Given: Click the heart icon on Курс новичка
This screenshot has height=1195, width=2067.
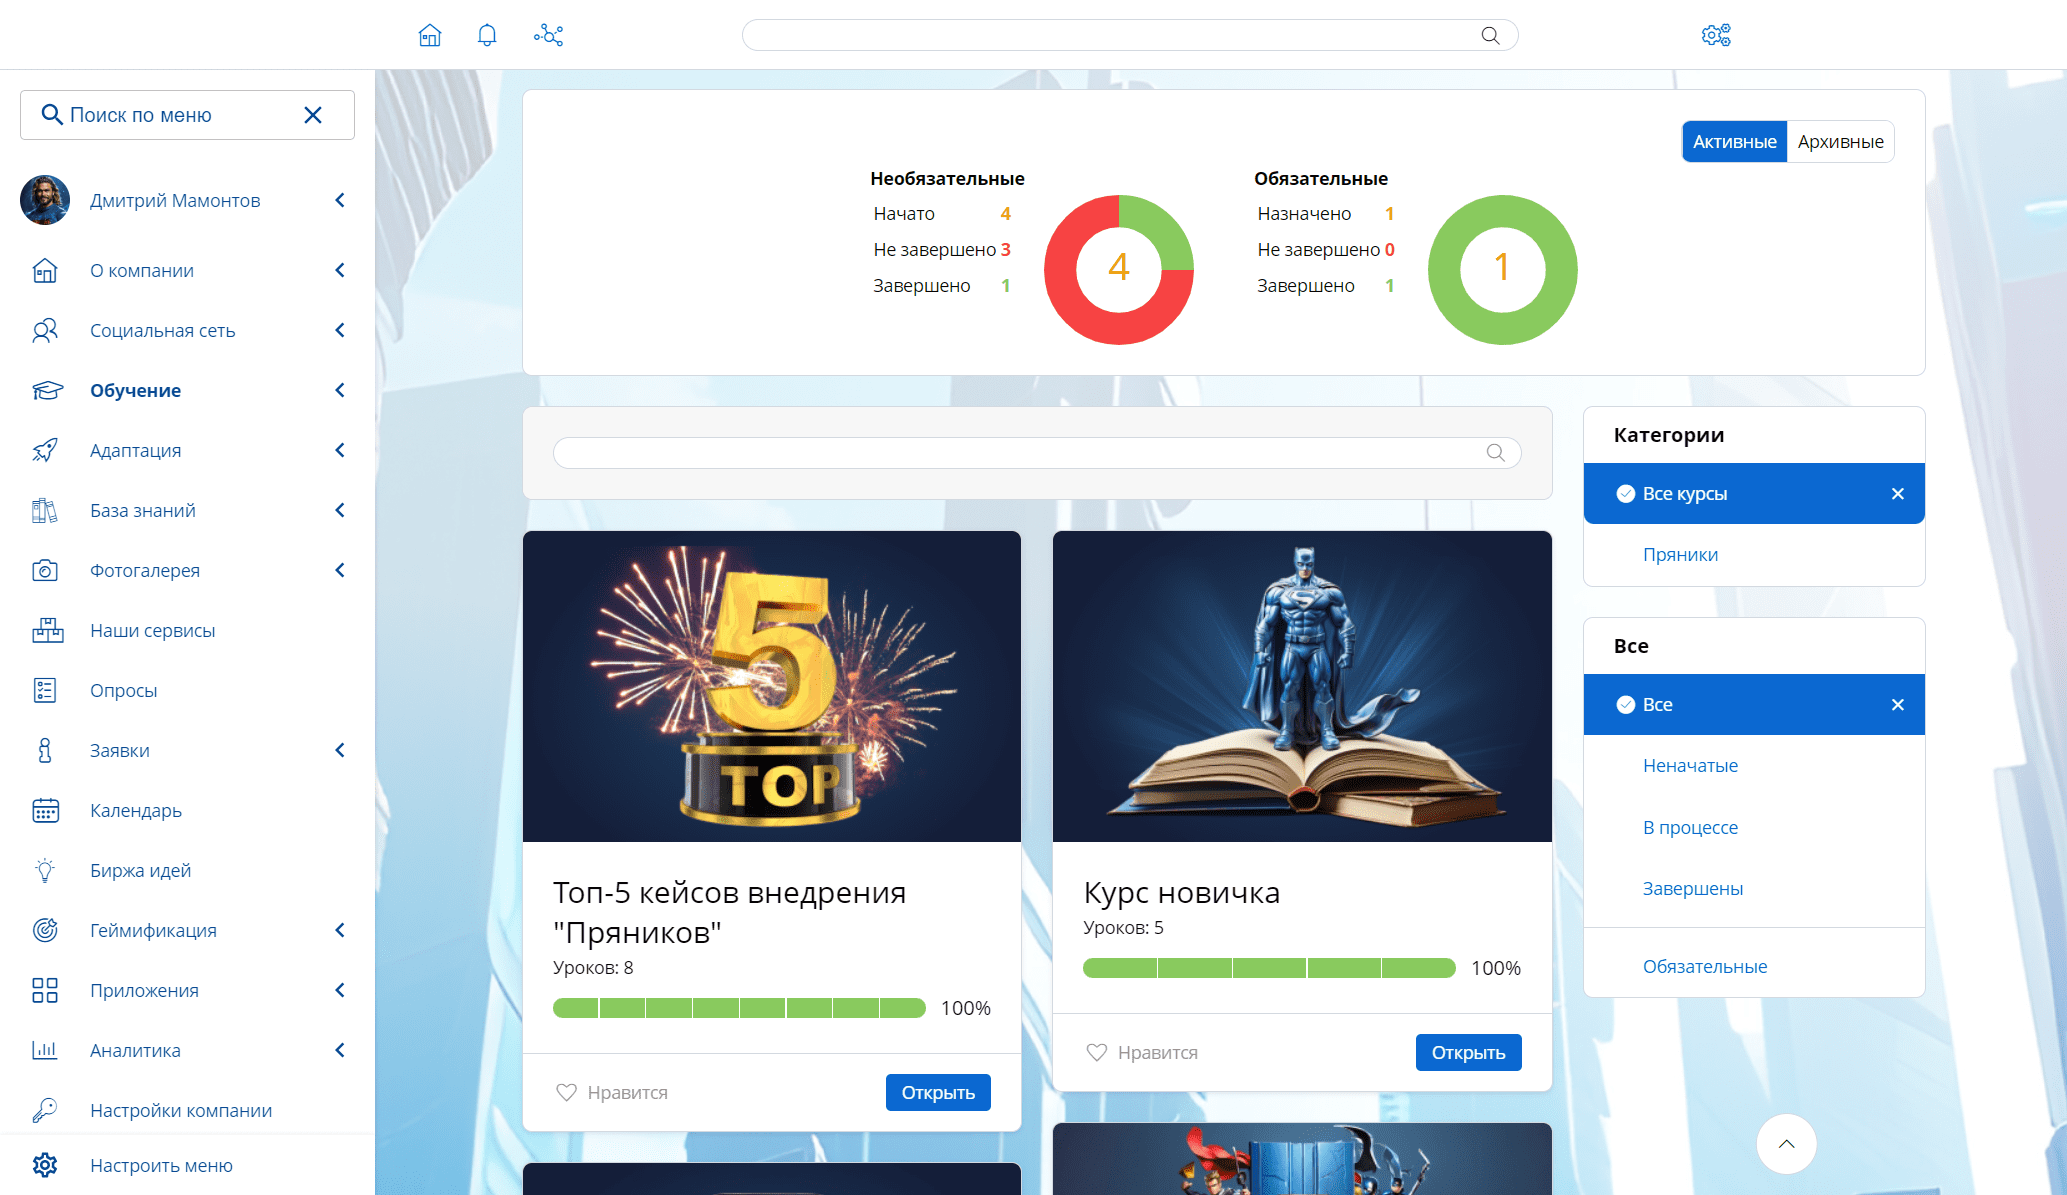Looking at the screenshot, I should pos(1097,1052).
